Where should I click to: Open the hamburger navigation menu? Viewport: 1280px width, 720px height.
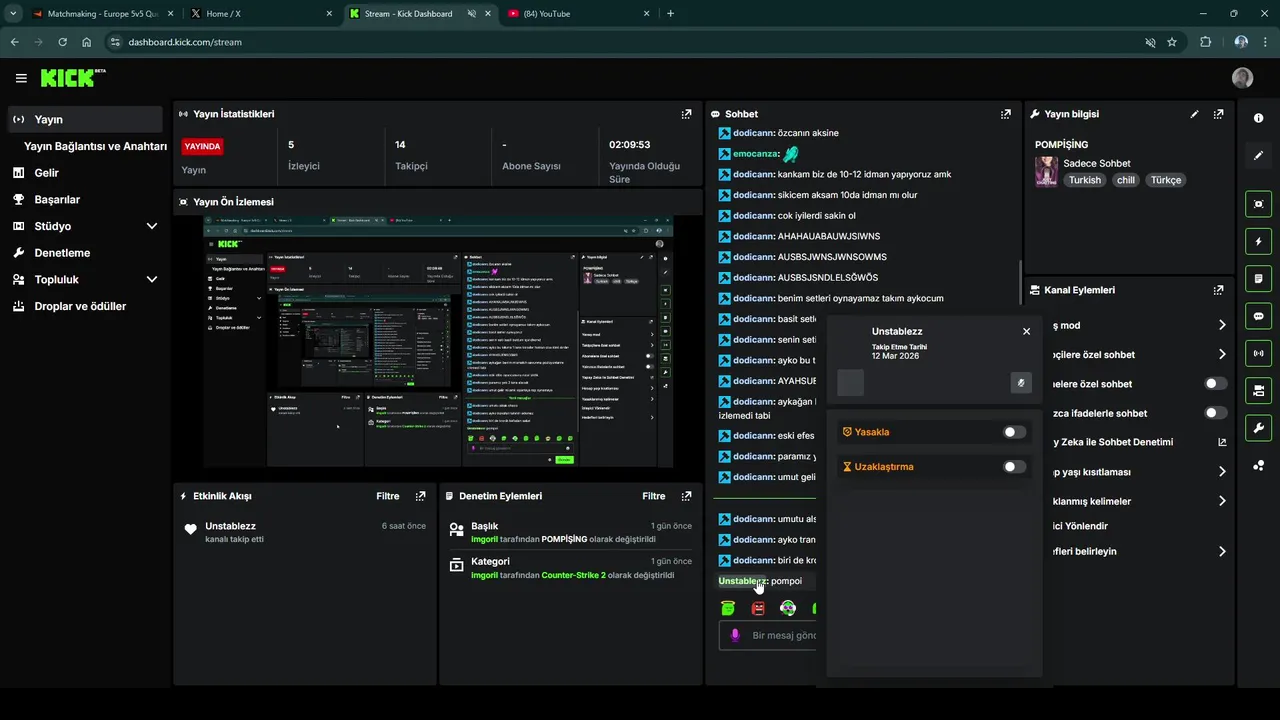pyautogui.click(x=21, y=78)
